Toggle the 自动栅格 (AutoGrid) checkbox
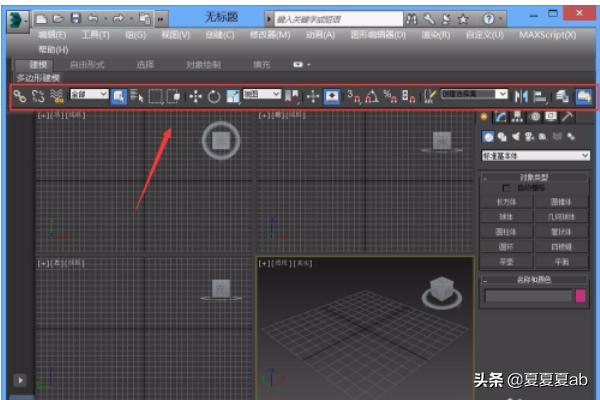Image resolution: width=600 pixels, height=400 pixels. (x=507, y=188)
